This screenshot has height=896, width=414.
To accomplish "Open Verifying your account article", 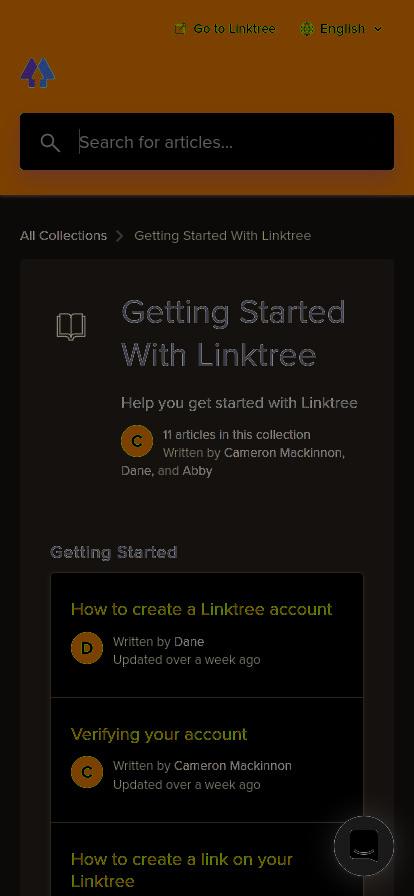I will (159, 734).
